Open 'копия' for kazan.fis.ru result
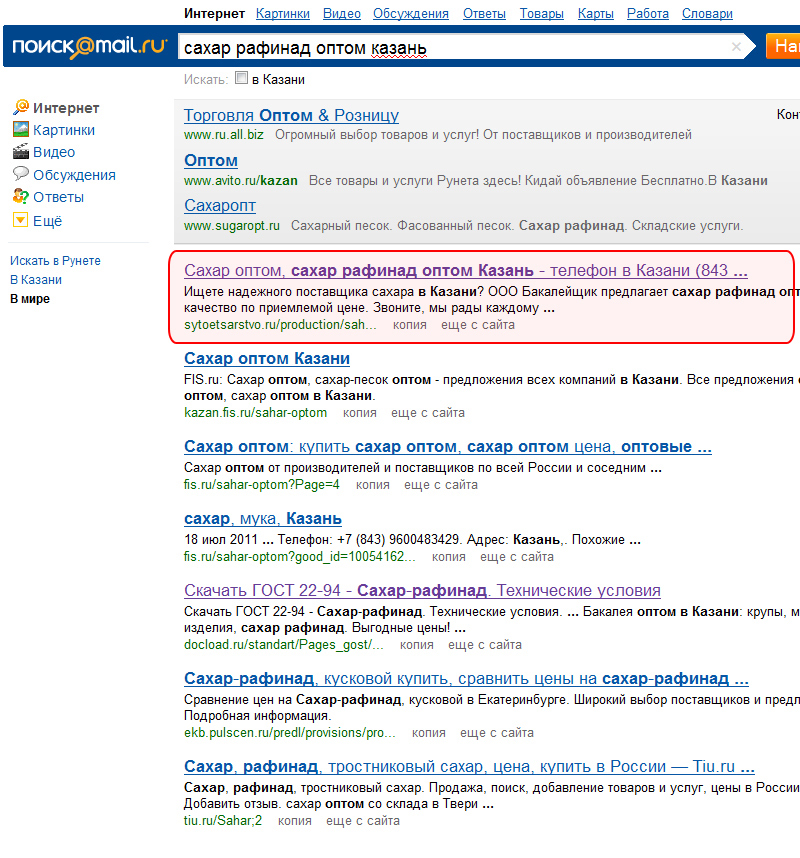This screenshot has width=800, height=858. point(359,413)
